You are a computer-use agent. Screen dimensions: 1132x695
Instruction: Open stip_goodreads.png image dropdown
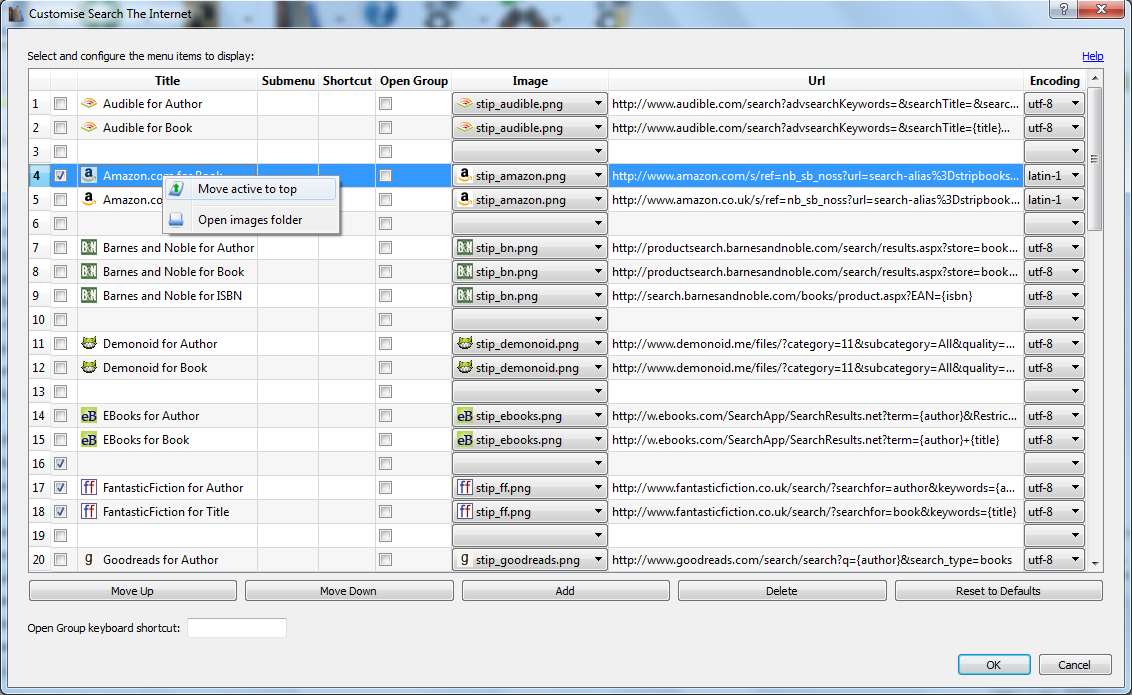530,559
